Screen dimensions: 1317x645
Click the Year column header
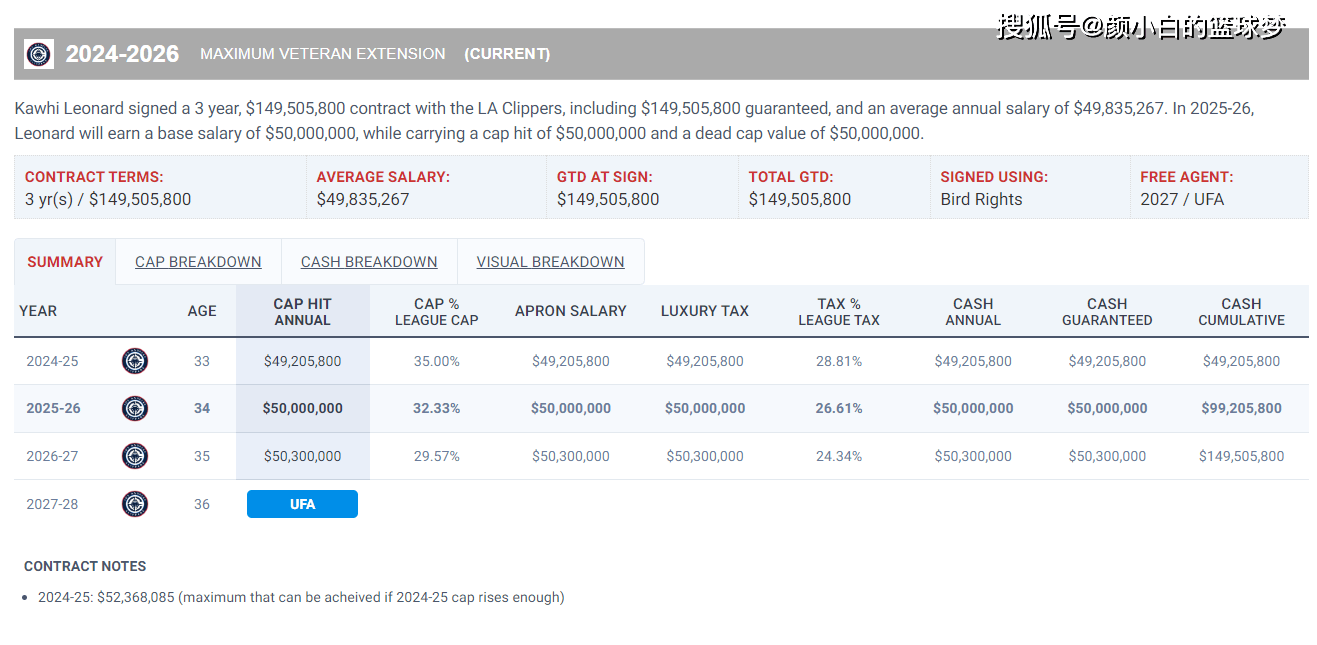38,311
